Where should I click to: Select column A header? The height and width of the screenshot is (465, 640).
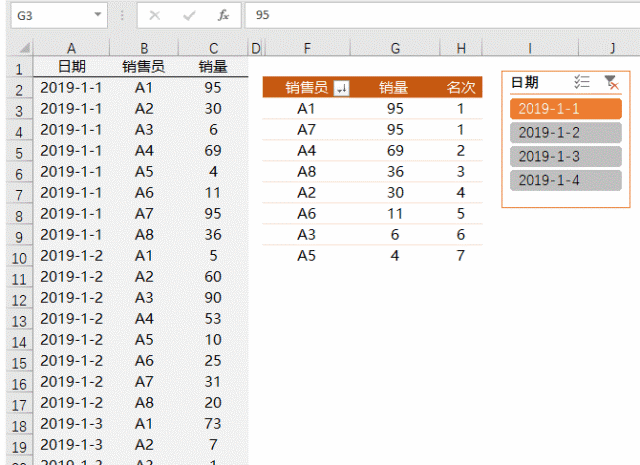point(71,48)
